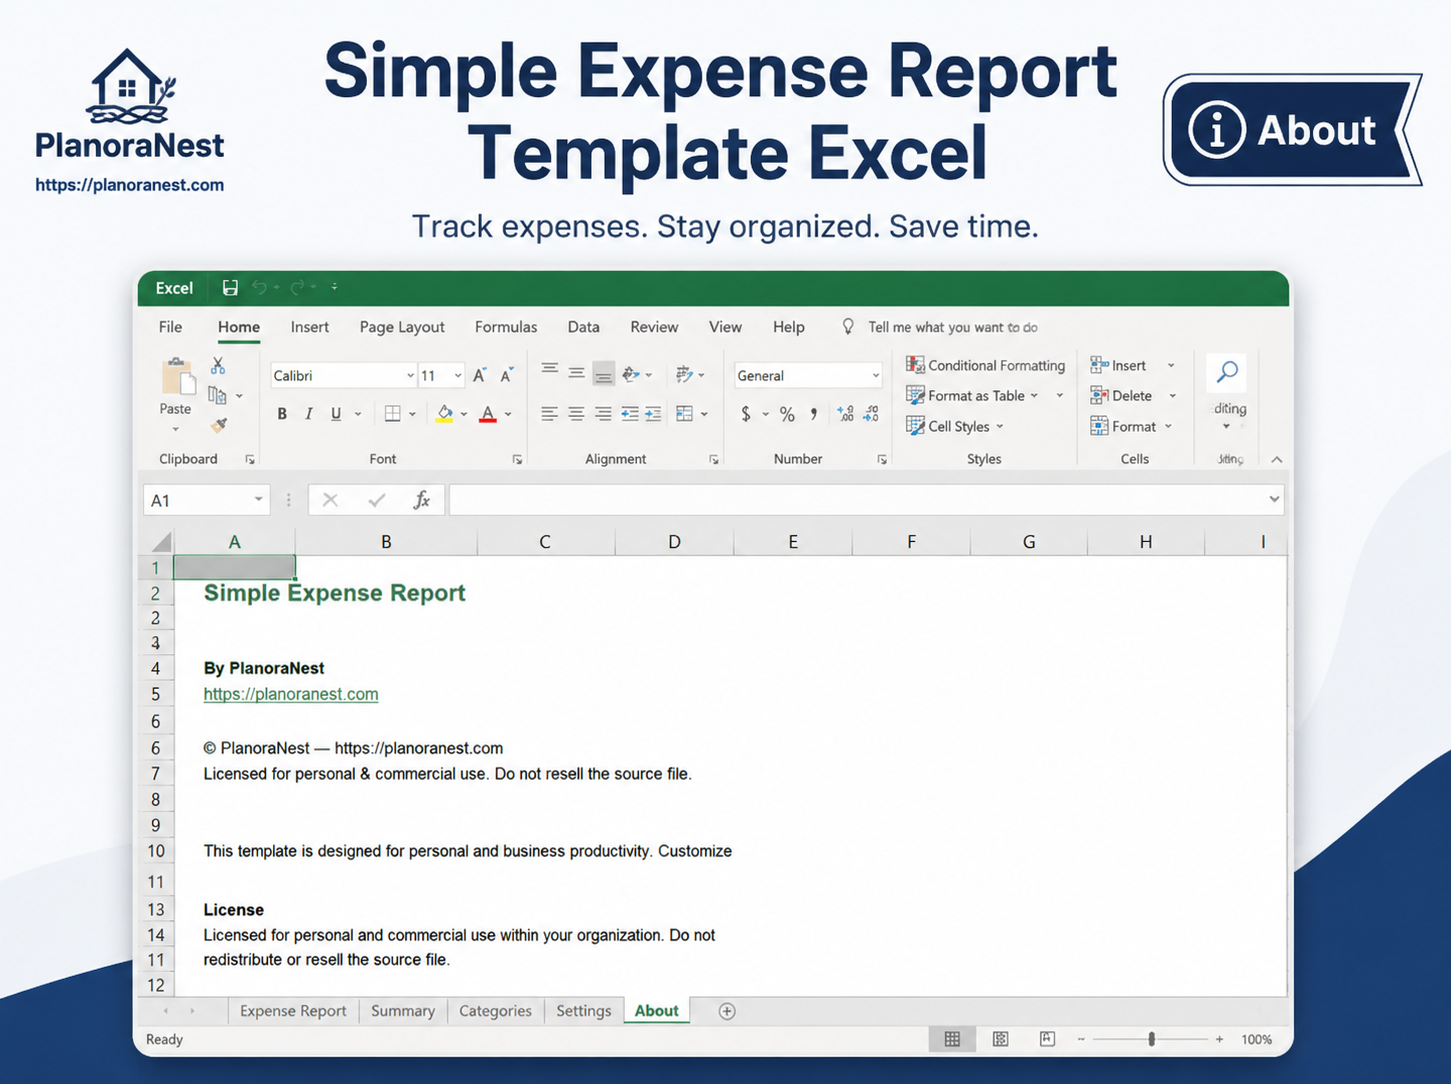The width and height of the screenshot is (1451, 1084).
Task: Align text left
Action: pyautogui.click(x=549, y=414)
